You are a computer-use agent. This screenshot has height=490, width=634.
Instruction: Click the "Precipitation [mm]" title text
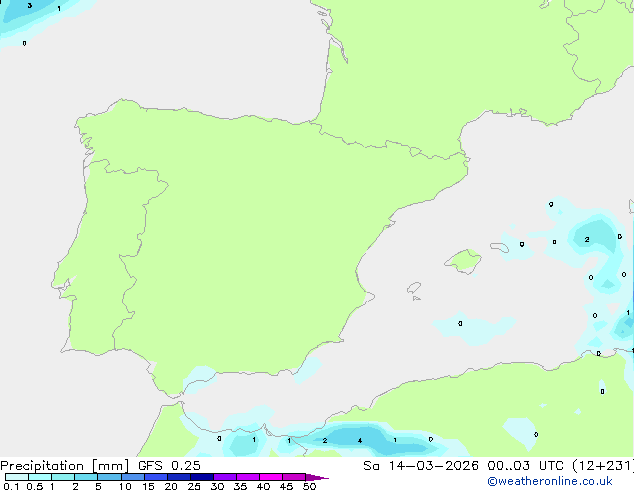point(65,466)
